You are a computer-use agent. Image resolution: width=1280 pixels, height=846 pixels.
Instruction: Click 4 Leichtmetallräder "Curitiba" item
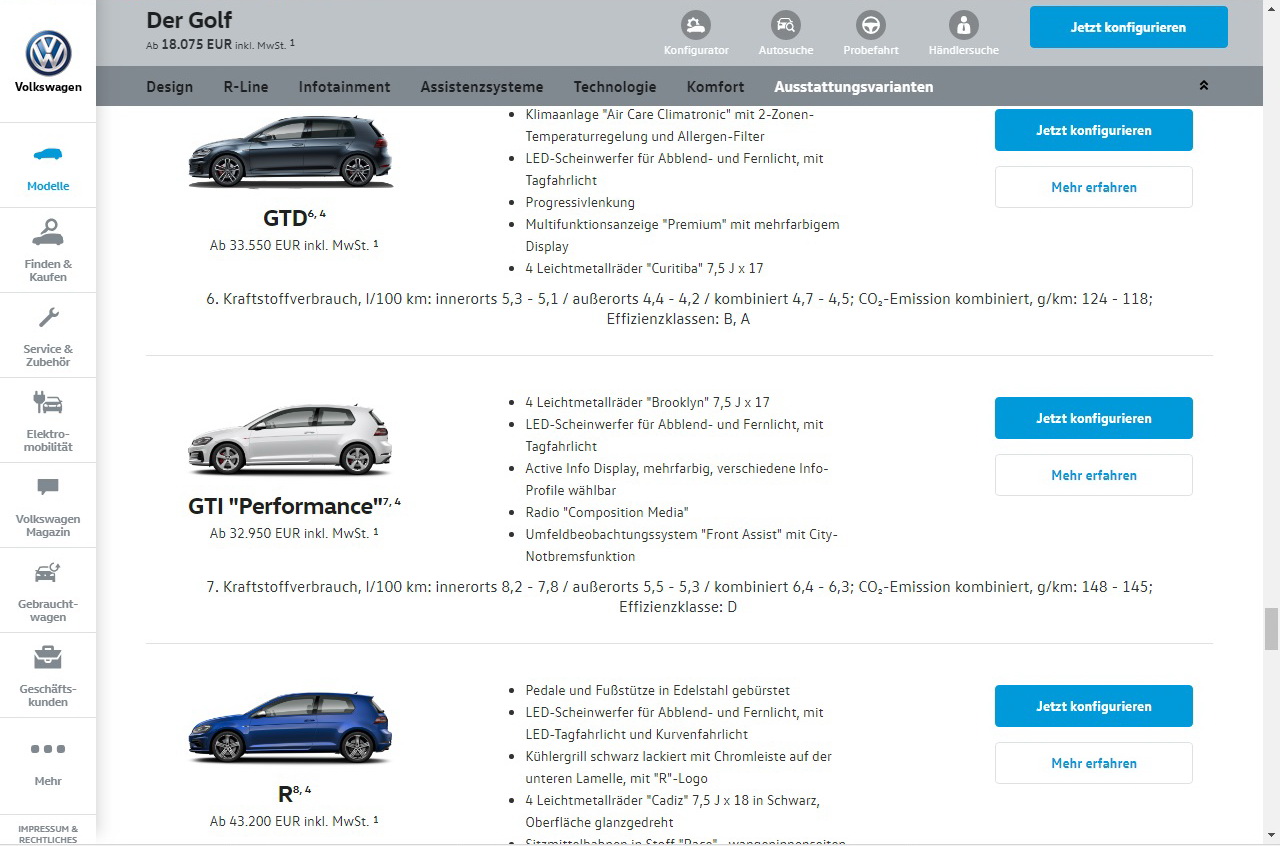click(x=644, y=268)
